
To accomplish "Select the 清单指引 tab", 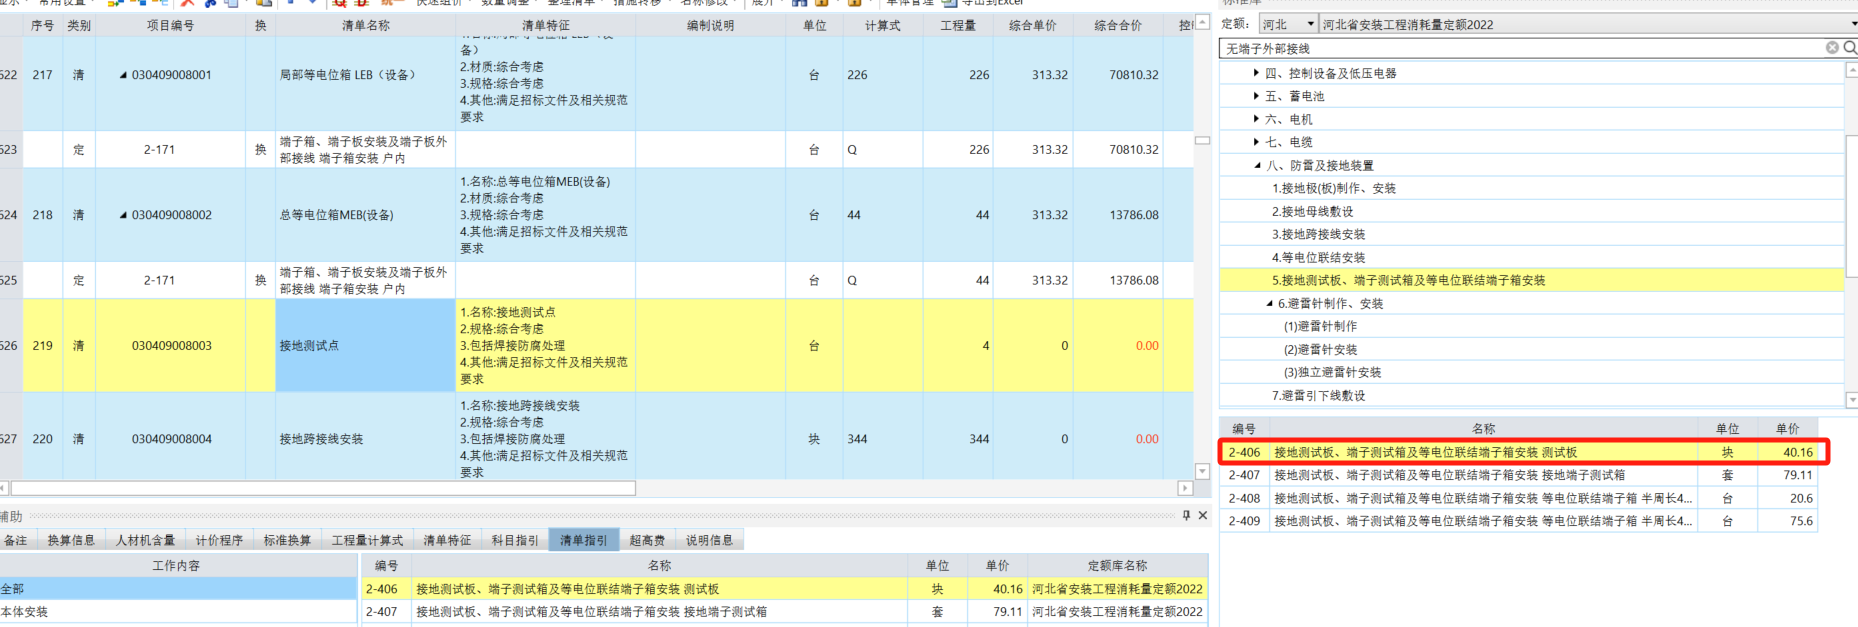I will pyautogui.click(x=584, y=540).
